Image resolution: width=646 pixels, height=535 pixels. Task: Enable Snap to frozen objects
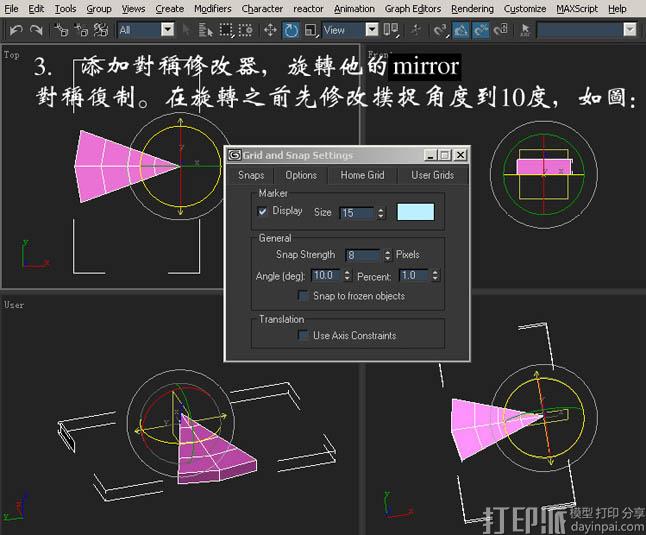303,296
